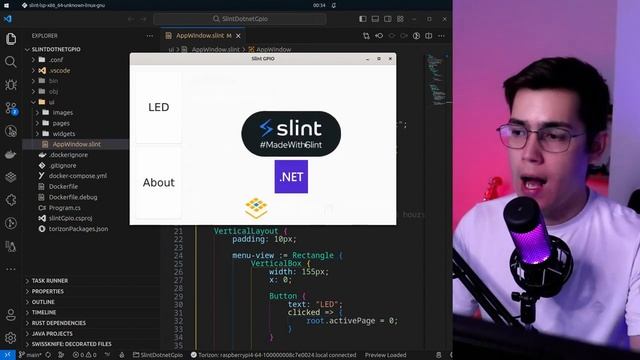Open the Accounts menu icon
The height and width of the screenshot is (360, 640).
[x=11, y=315]
